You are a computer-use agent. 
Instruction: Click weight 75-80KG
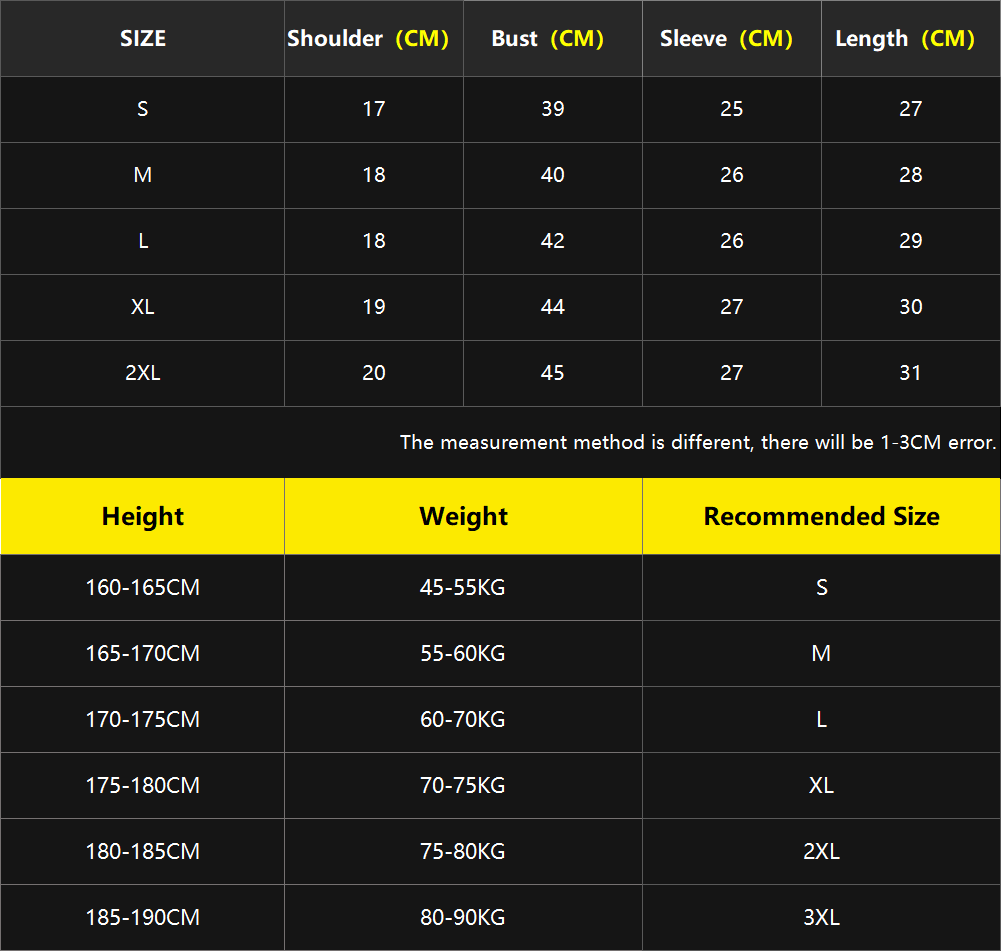(463, 852)
